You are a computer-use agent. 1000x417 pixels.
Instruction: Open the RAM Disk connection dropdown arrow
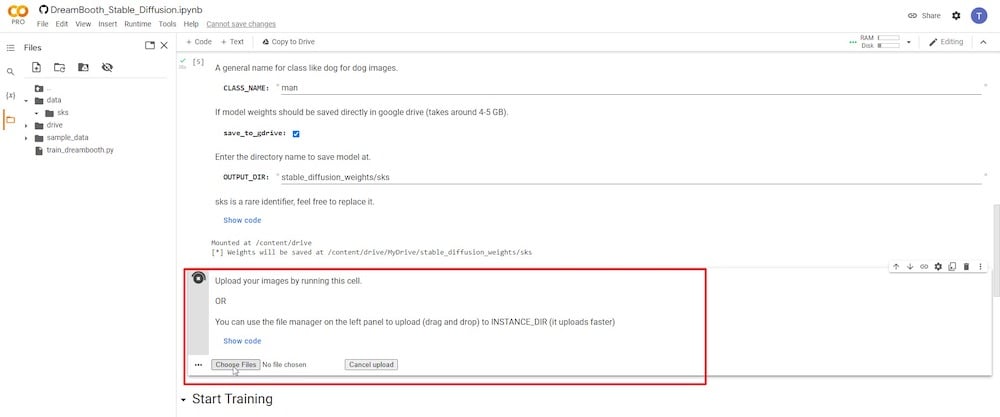[909, 42]
